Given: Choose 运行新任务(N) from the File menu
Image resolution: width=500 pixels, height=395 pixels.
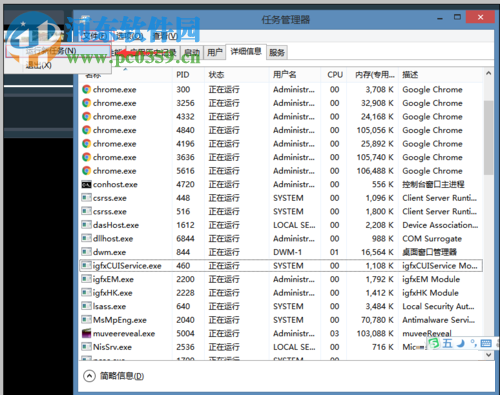Looking at the screenshot, I should [58, 51].
